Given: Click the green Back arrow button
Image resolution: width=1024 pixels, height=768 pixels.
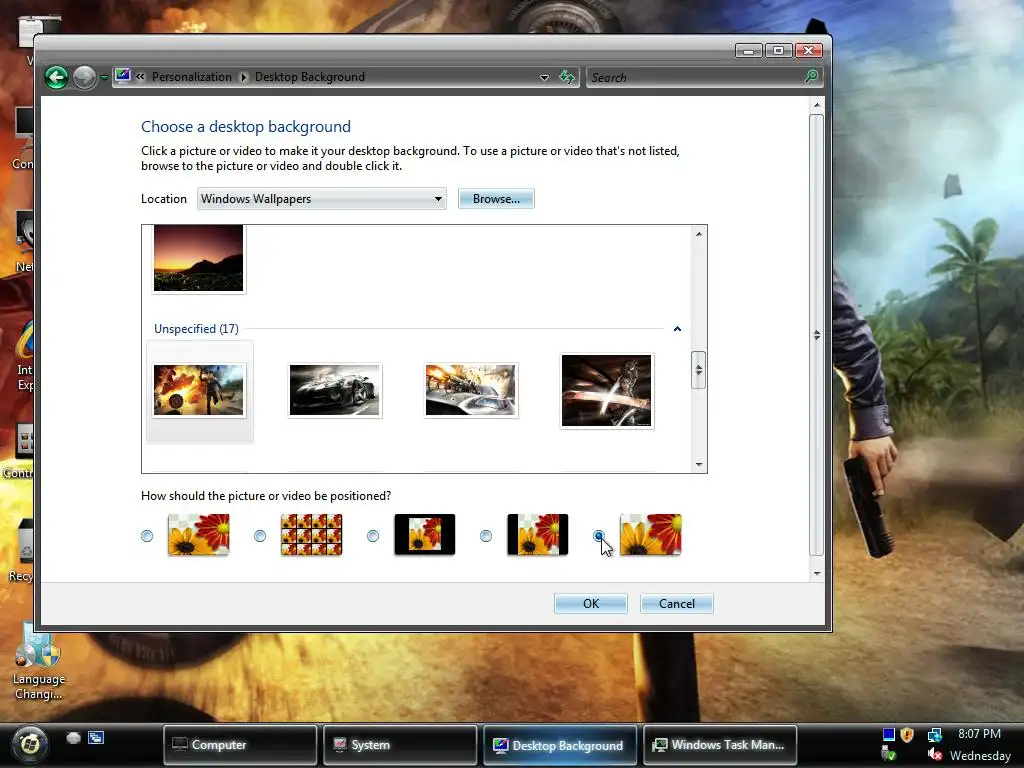Looking at the screenshot, I should pyautogui.click(x=57, y=77).
